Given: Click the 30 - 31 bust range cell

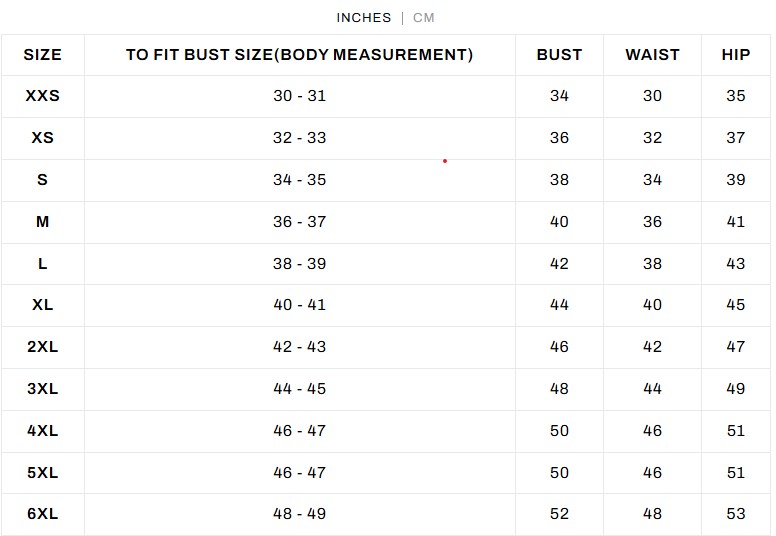Looking at the screenshot, I should (299, 96).
